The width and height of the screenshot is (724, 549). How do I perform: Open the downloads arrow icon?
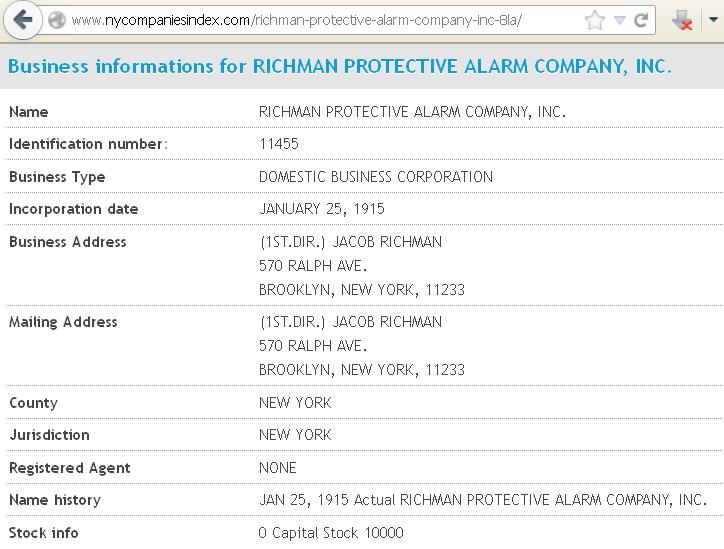click(682, 20)
